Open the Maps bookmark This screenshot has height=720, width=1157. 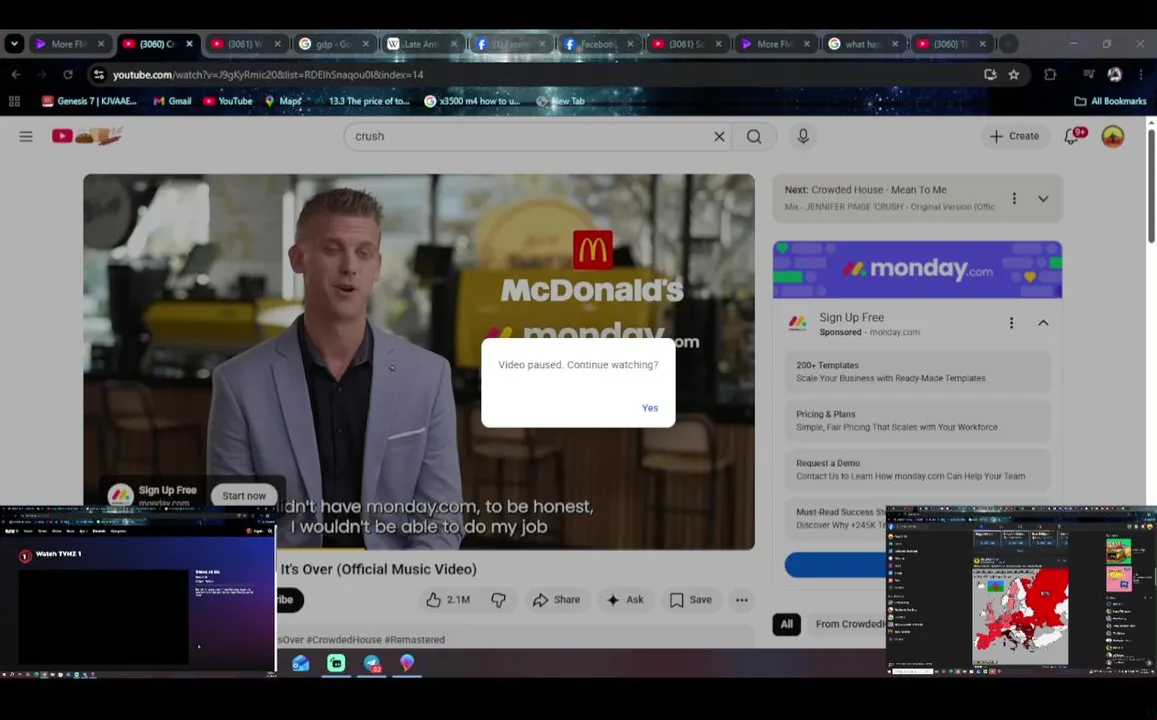point(283,101)
